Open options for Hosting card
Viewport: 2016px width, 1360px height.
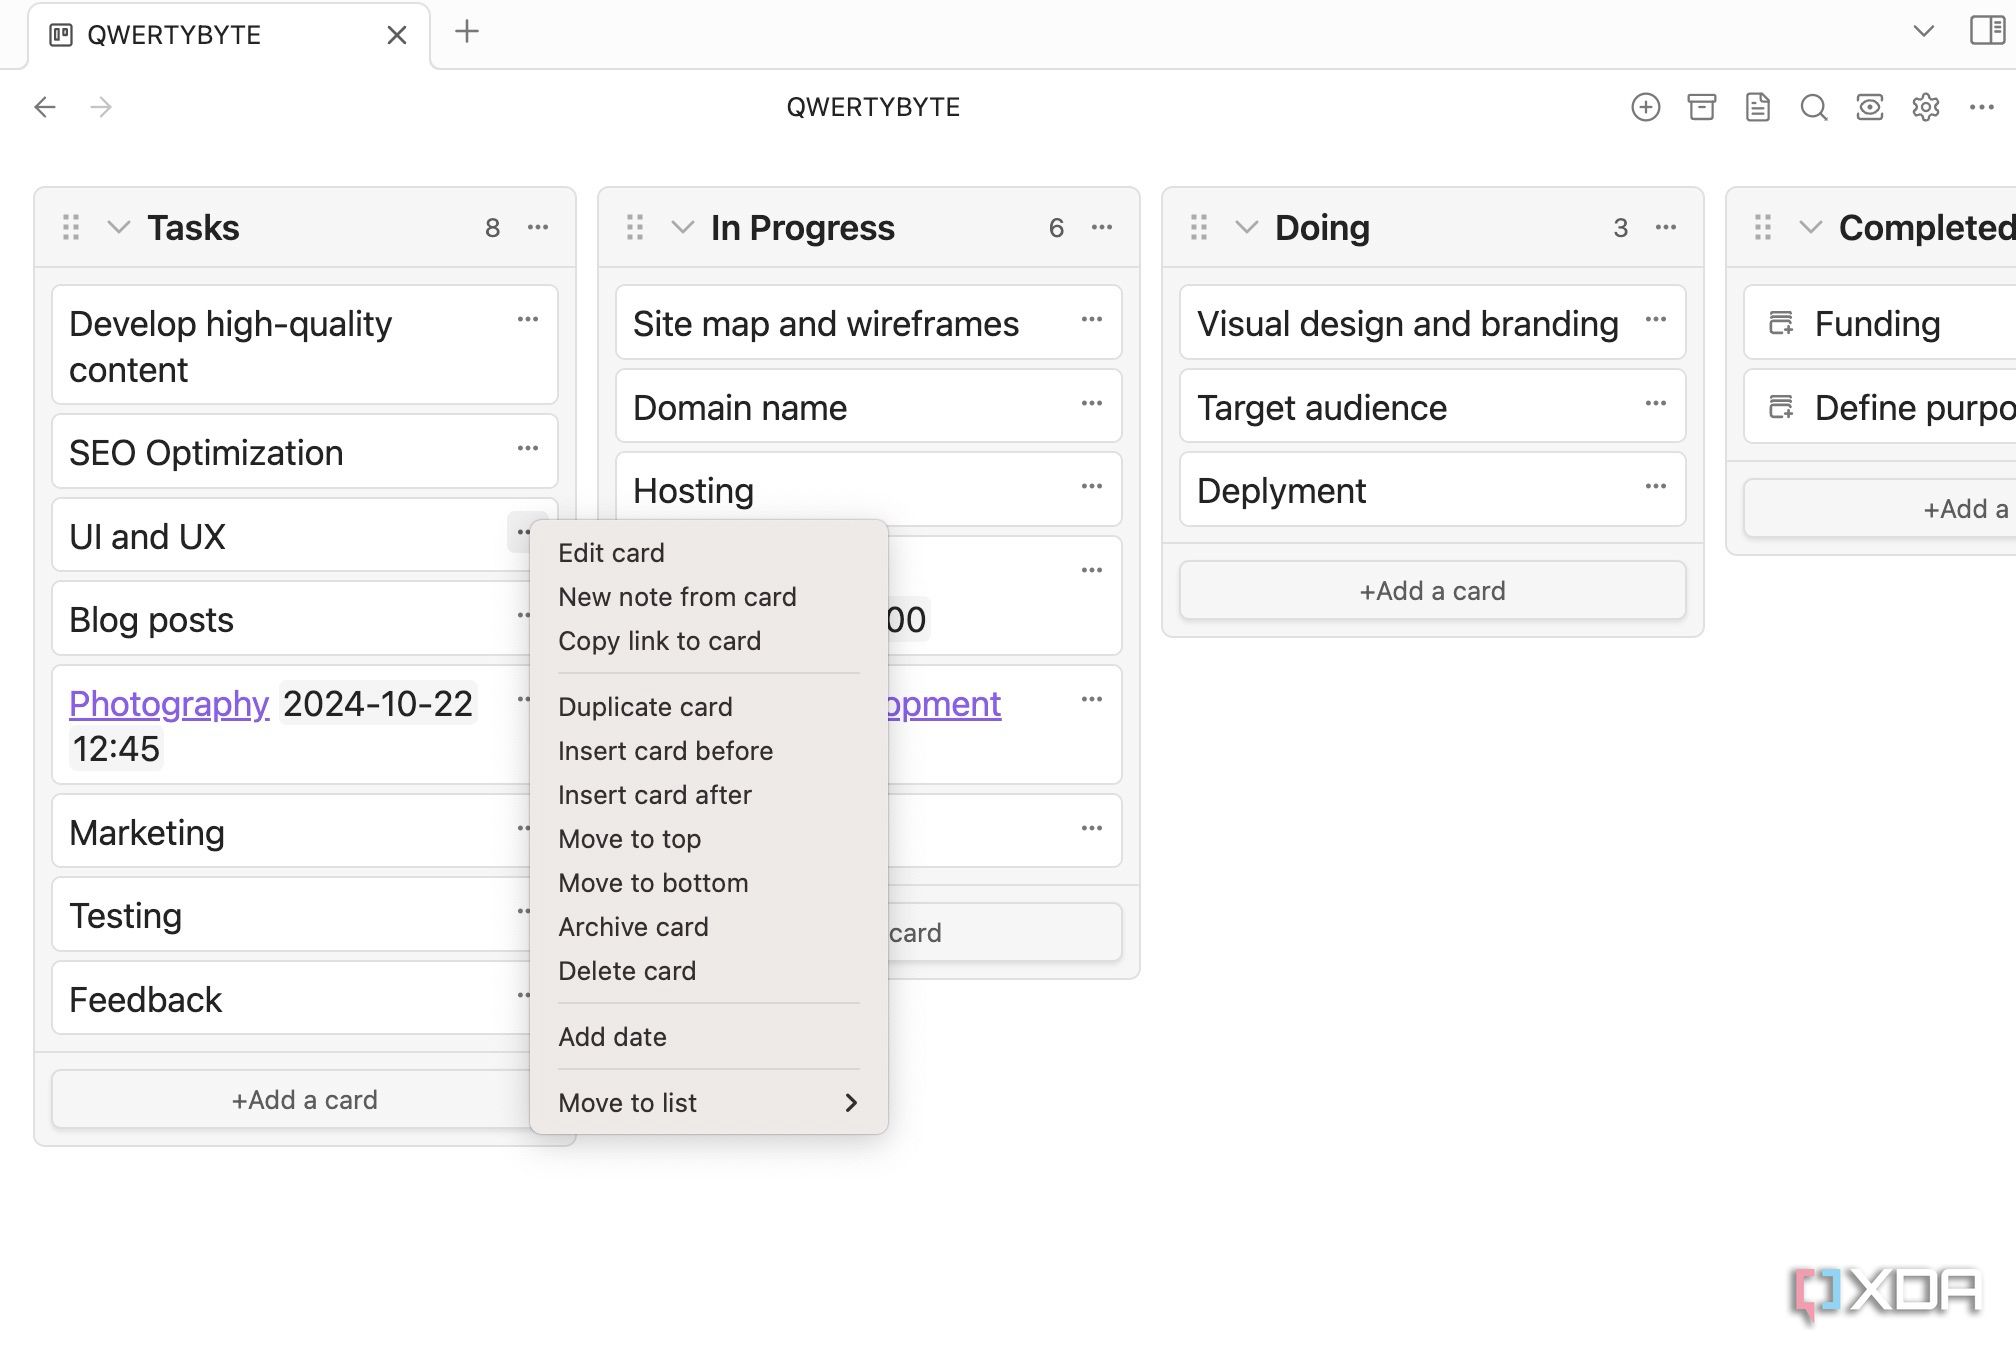1092,487
